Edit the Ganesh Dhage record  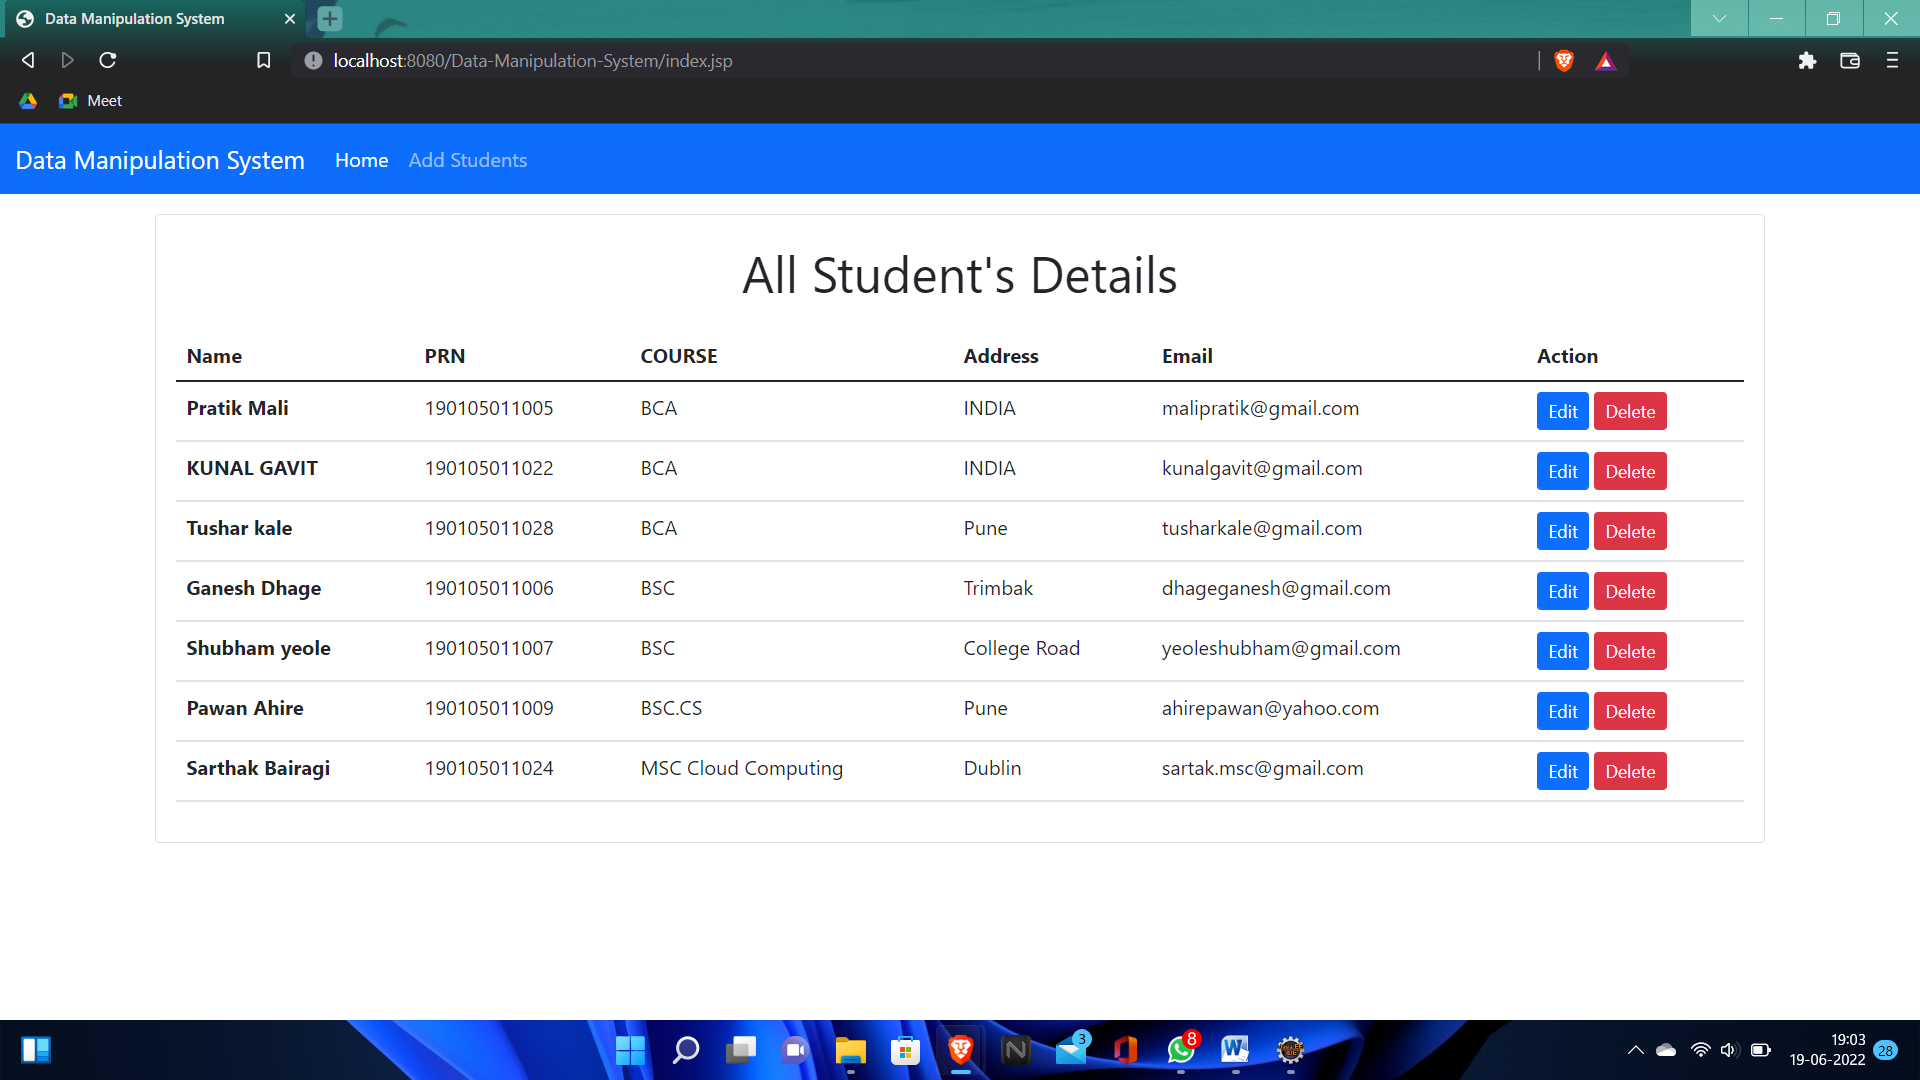[x=1562, y=591]
